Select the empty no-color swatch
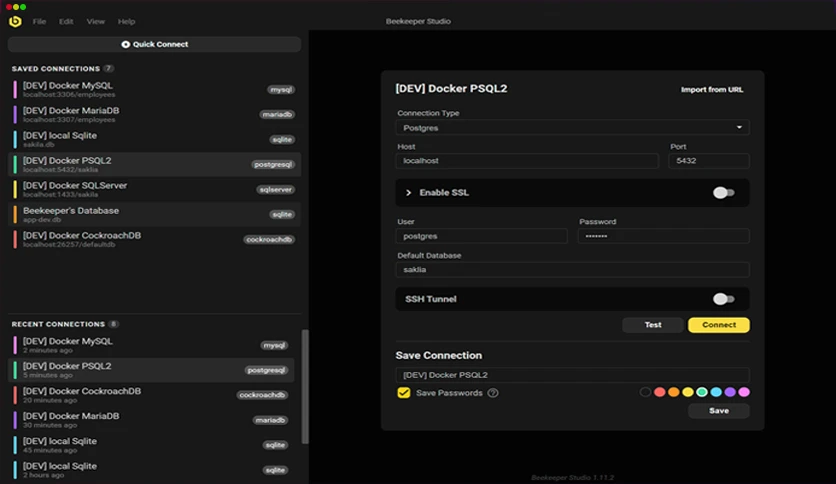This screenshot has width=836, height=484. (645, 392)
